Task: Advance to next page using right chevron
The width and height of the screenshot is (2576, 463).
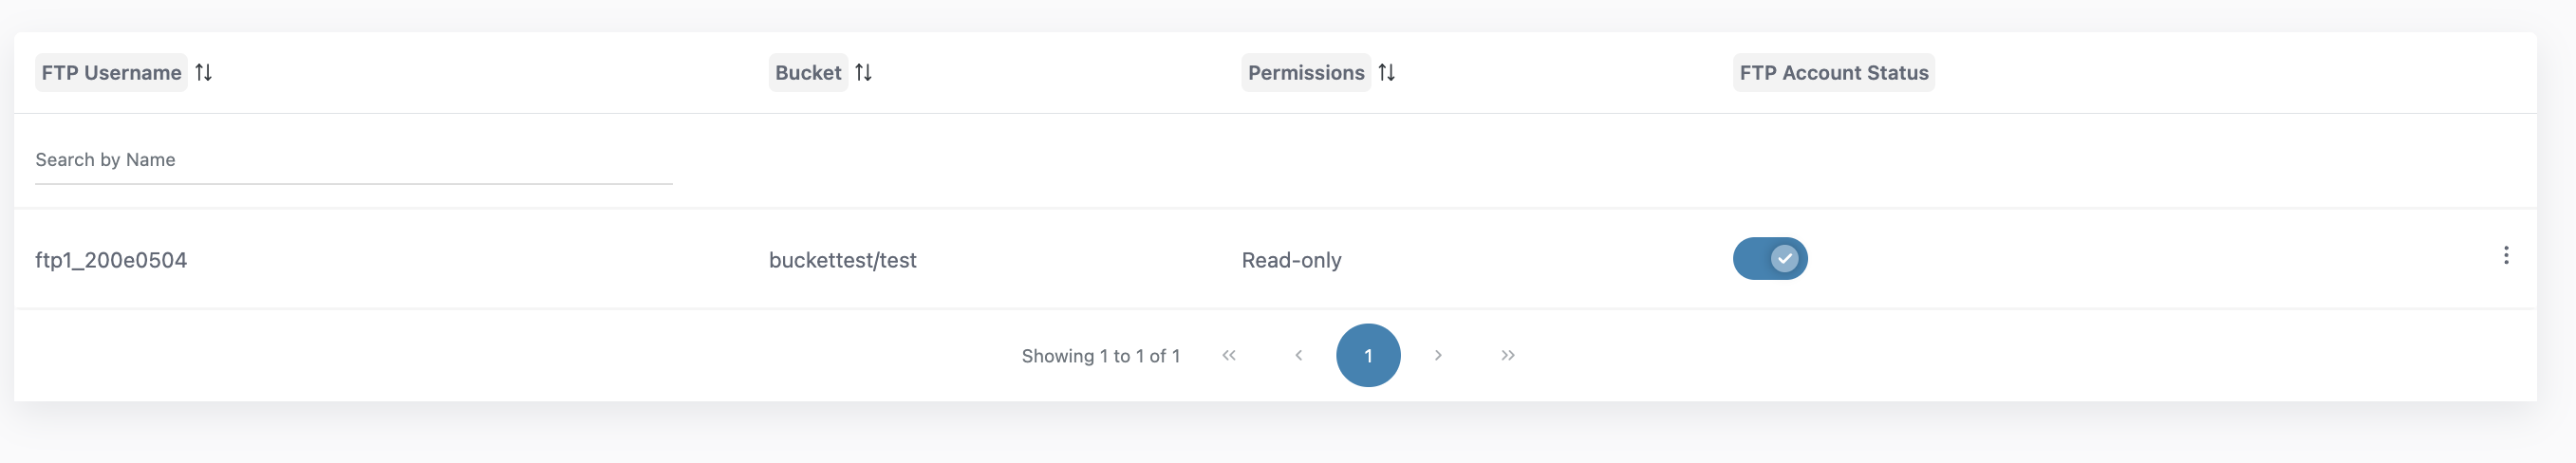Action: [1438, 355]
